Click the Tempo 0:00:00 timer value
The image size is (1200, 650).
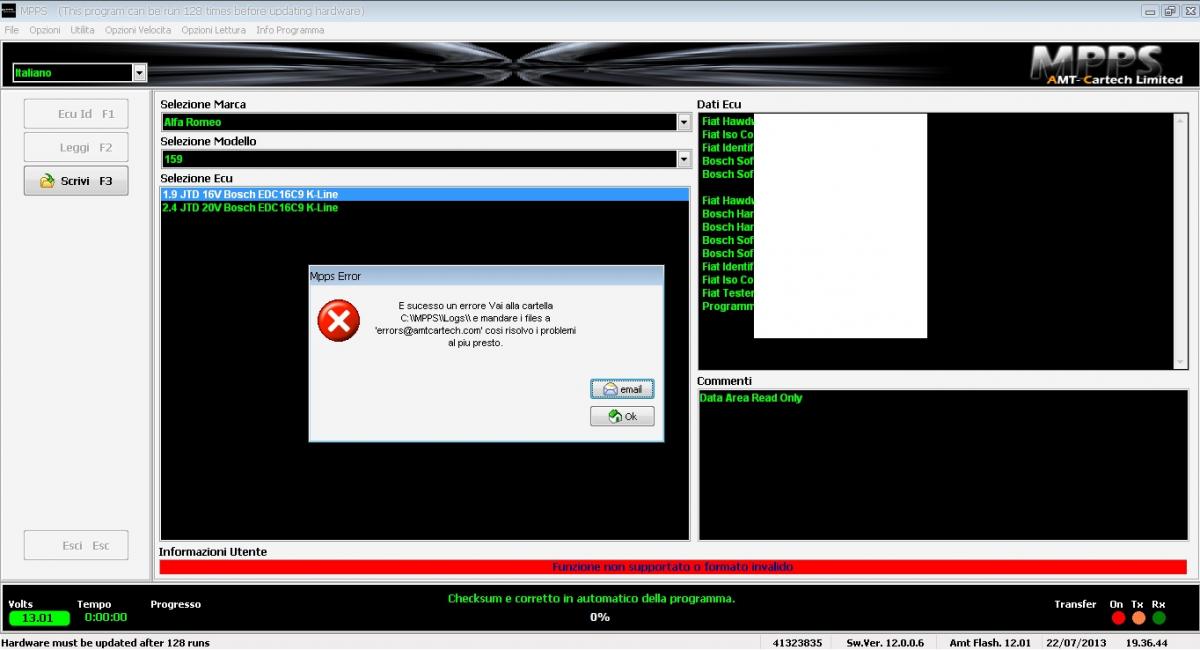[106, 617]
